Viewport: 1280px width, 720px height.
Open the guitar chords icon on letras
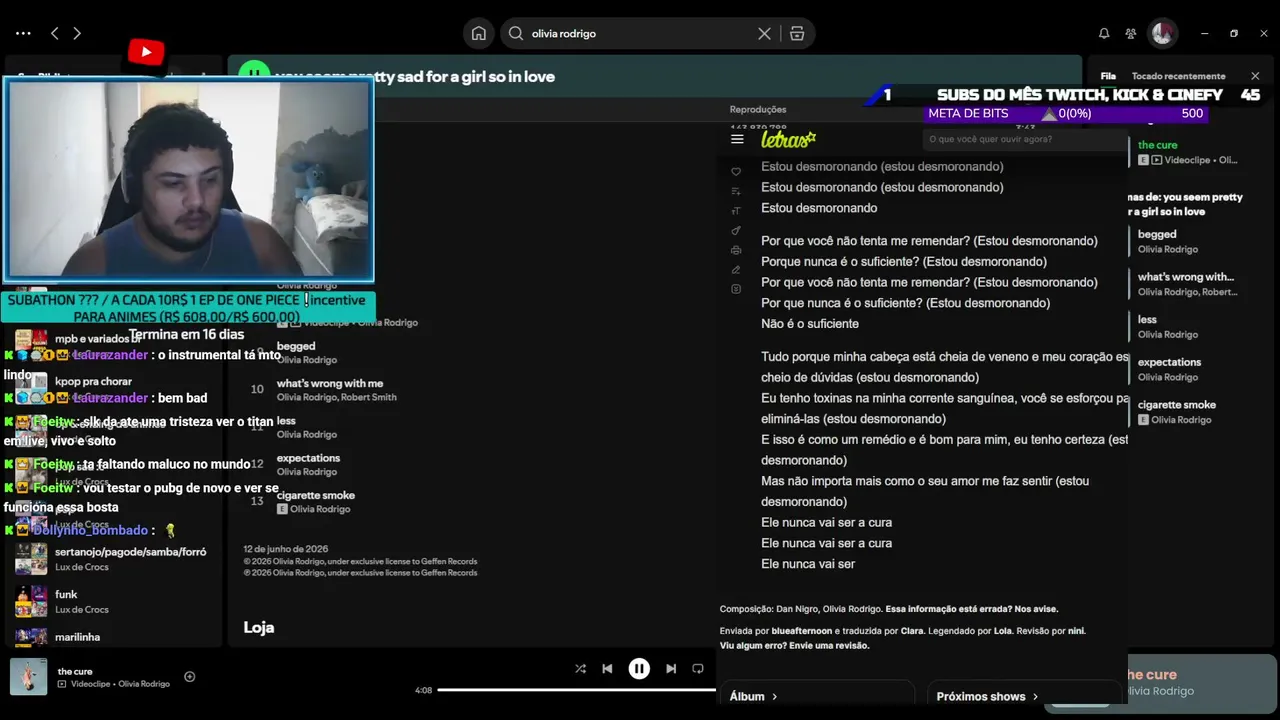pyautogui.click(x=736, y=231)
